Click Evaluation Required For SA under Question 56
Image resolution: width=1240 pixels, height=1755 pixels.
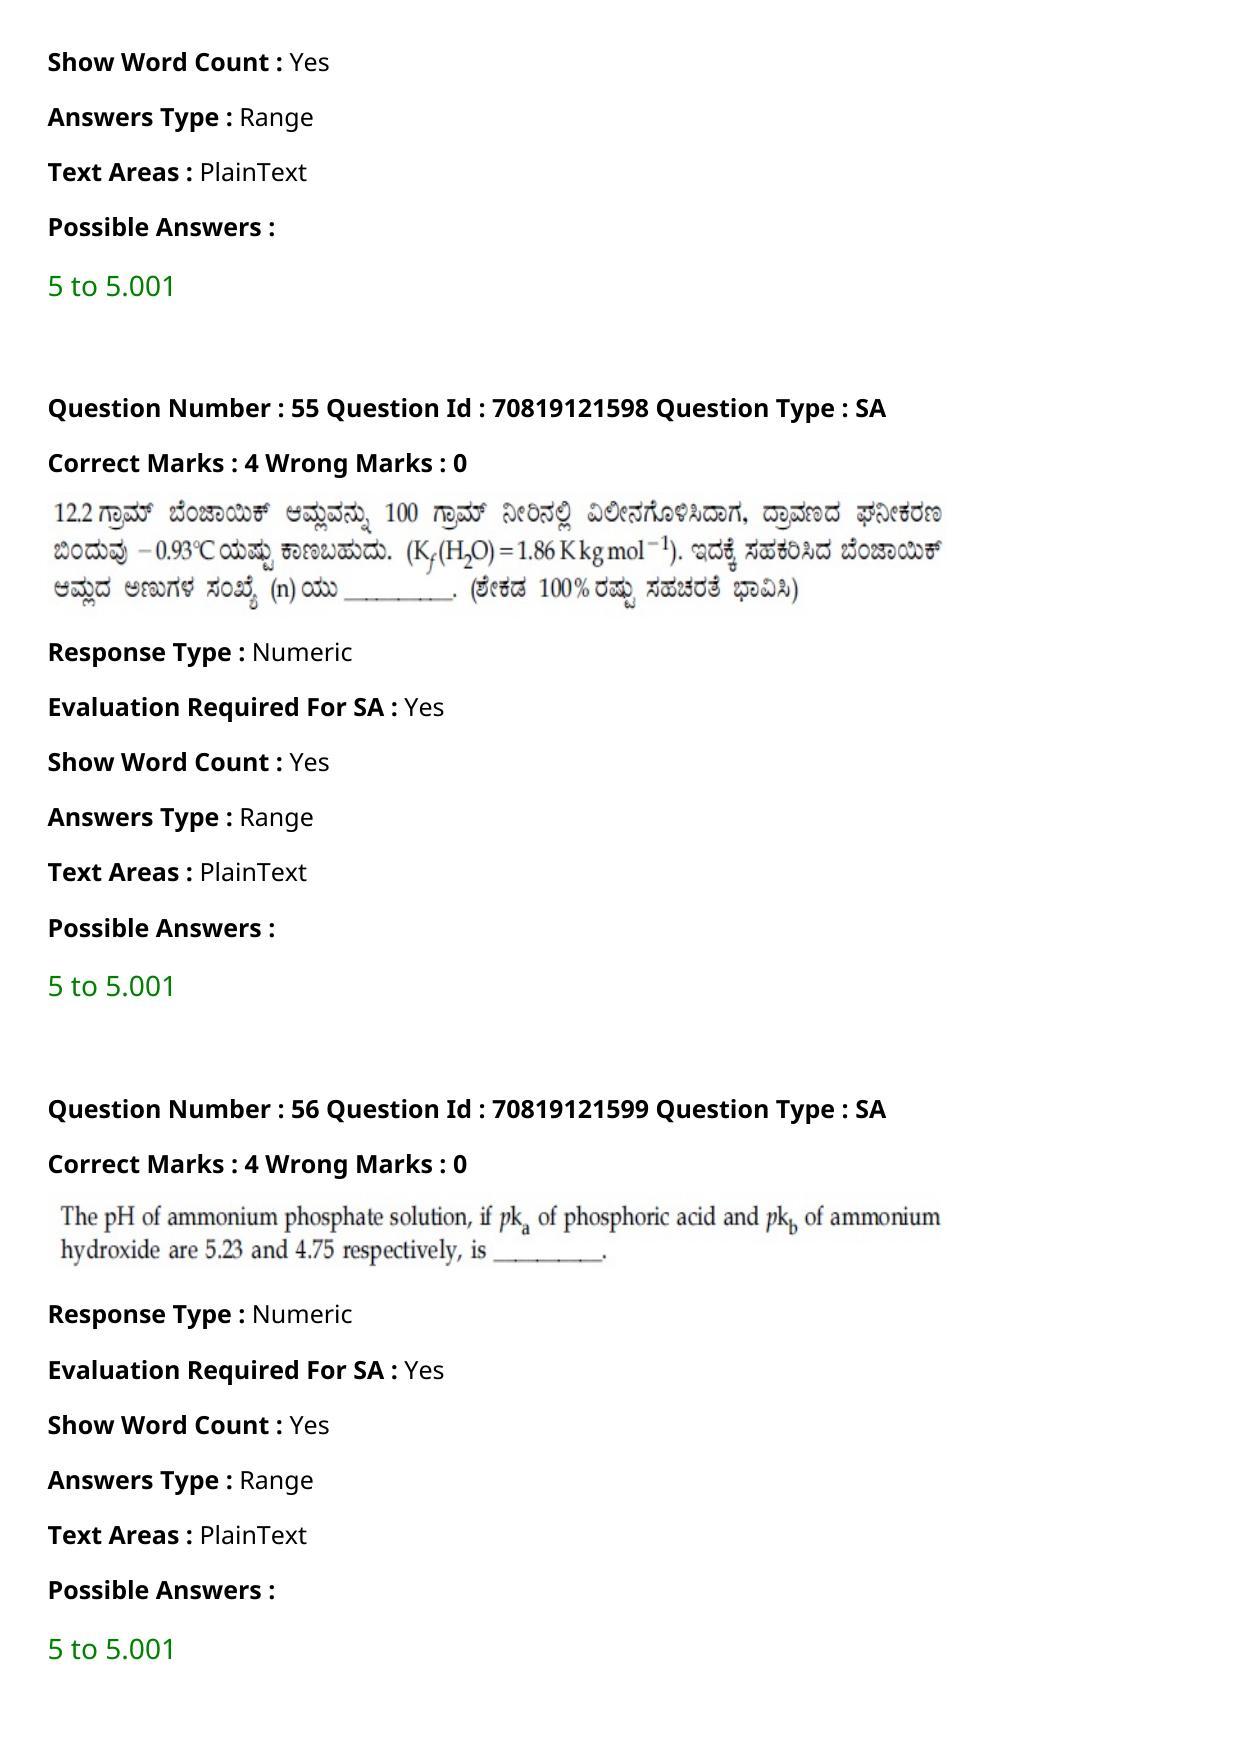246,1370
